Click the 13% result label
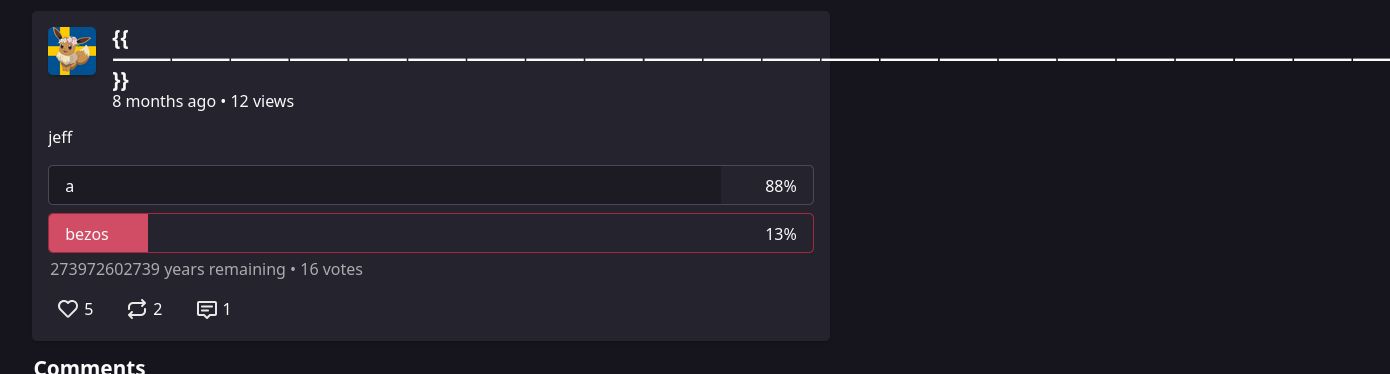 tap(780, 234)
